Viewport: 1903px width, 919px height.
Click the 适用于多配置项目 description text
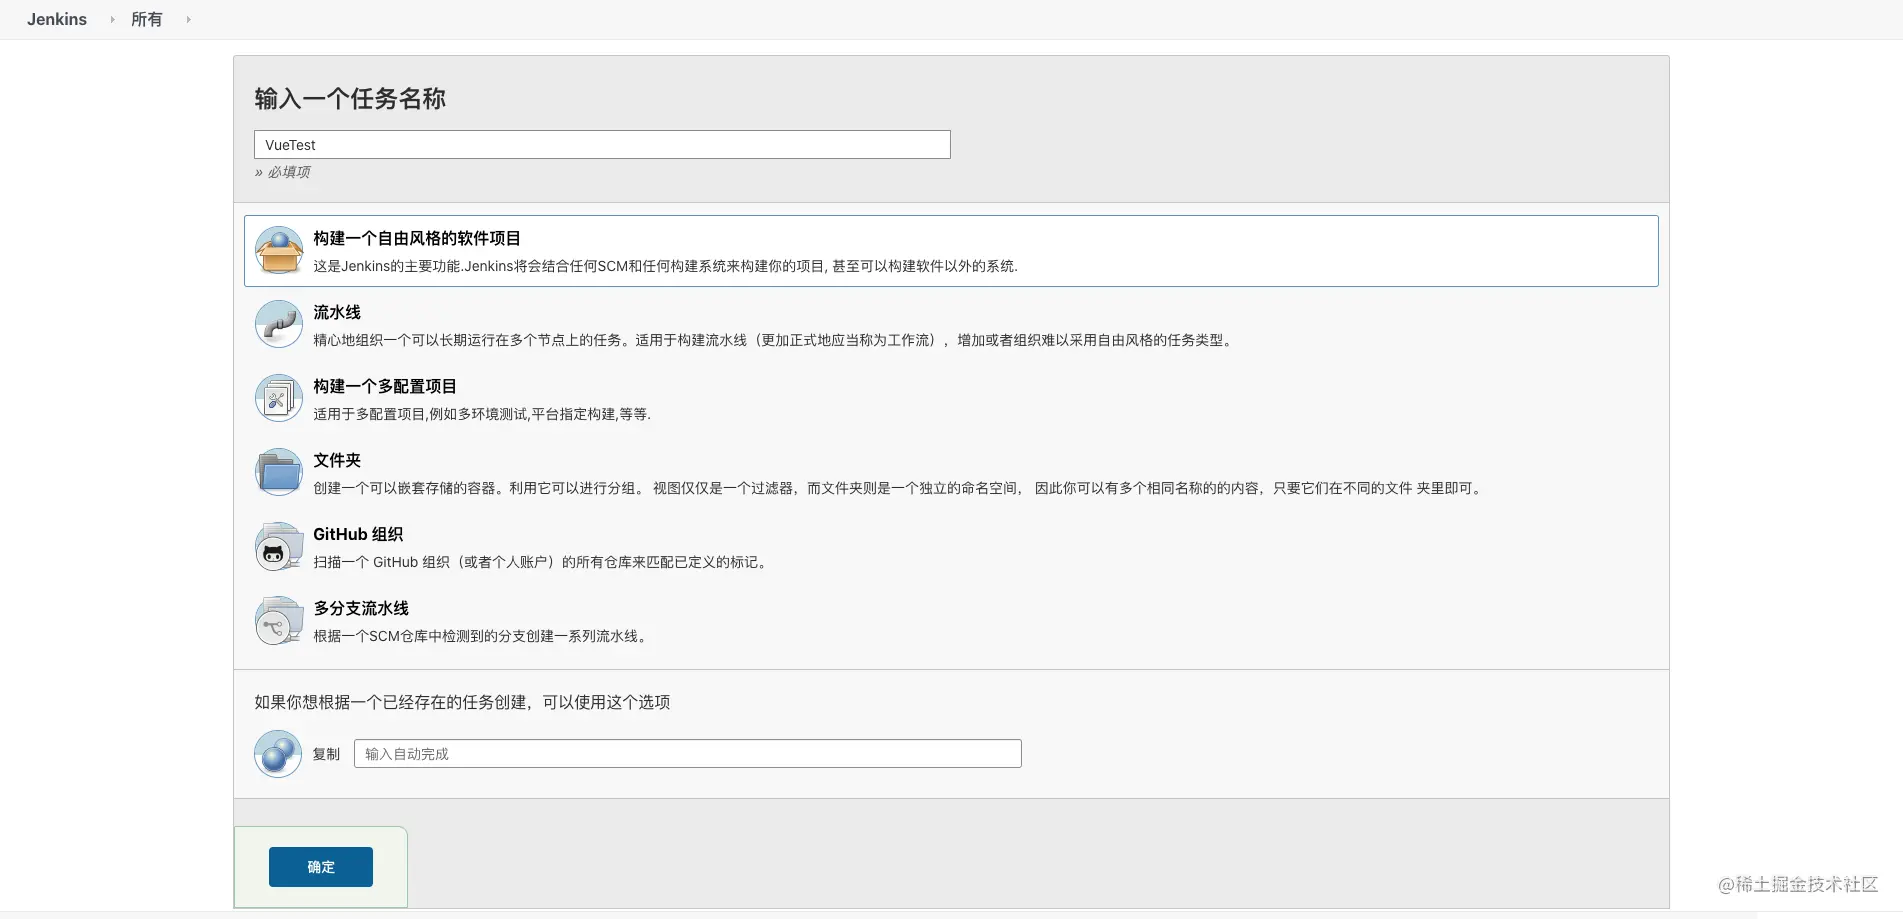pos(482,414)
